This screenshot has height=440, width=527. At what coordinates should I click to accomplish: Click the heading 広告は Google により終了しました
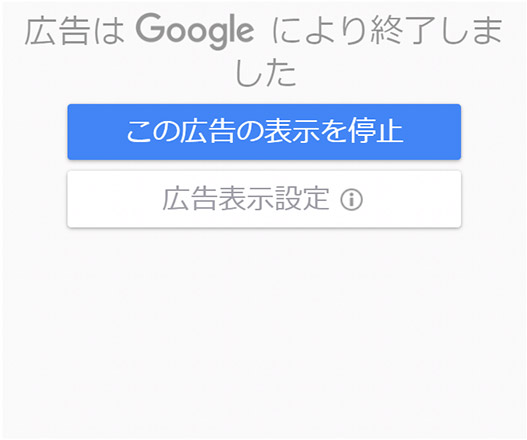pyautogui.click(x=264, y=50)
